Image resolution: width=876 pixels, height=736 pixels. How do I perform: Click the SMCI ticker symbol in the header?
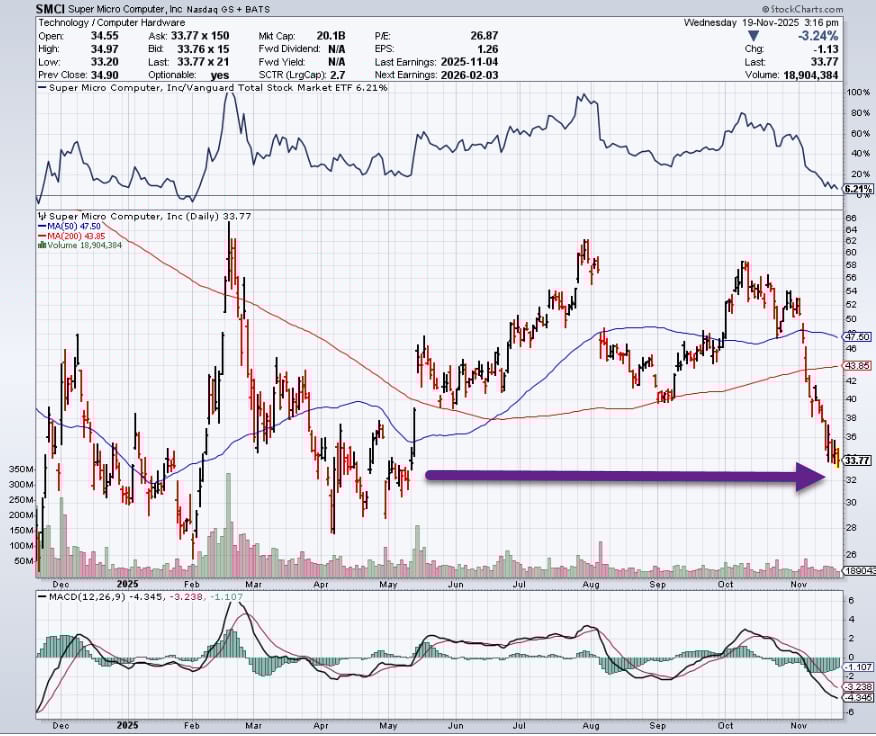(x=50, y=9)
